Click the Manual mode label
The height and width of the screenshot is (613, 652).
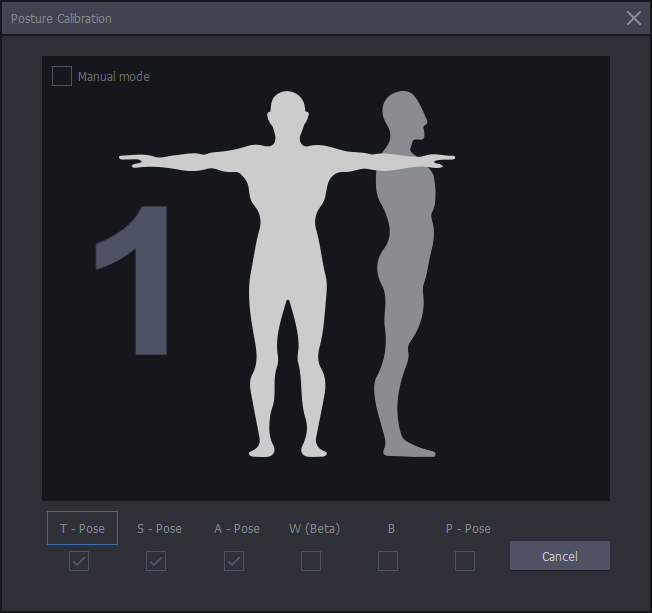114,77
